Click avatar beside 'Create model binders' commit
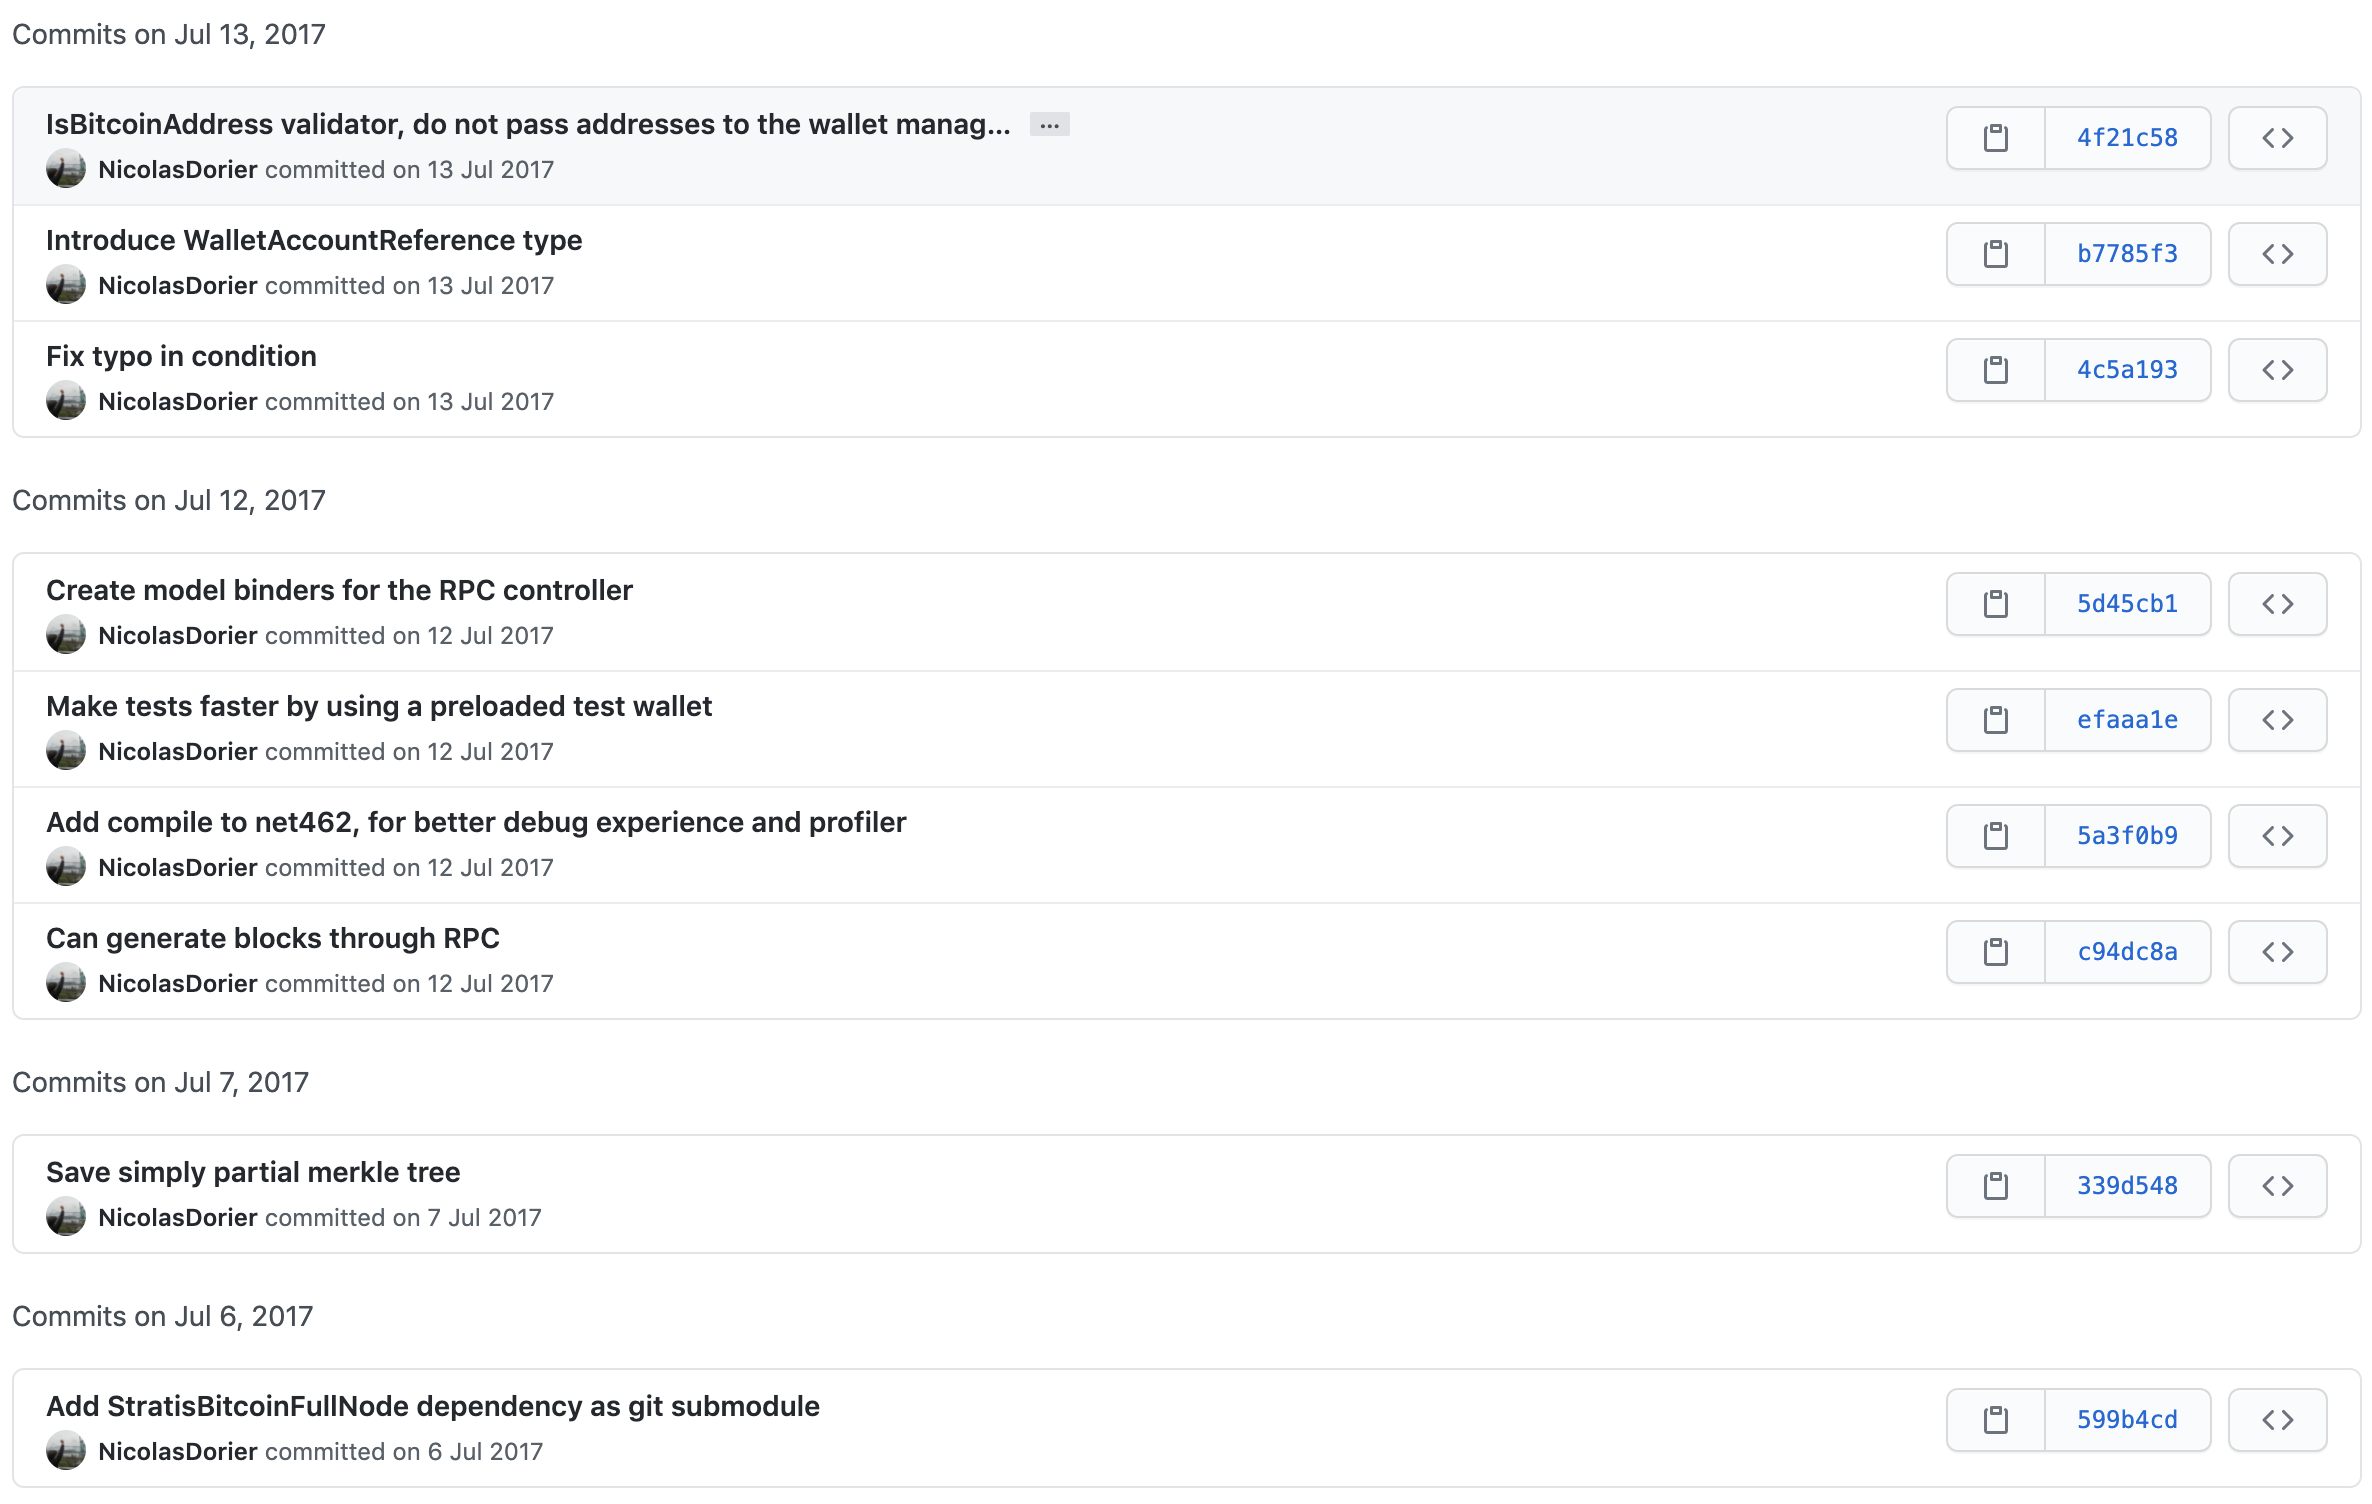2372x1504 pixels. (66, 636)
